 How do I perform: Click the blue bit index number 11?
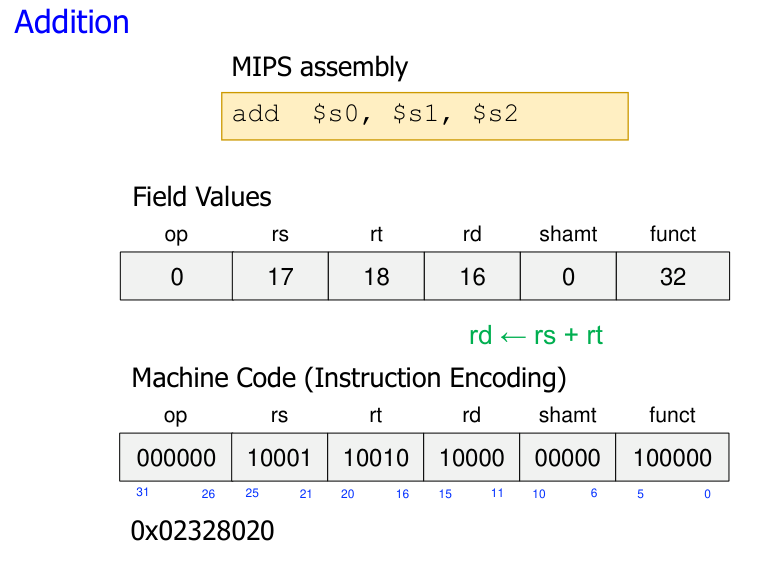click(x=497, y=494)
